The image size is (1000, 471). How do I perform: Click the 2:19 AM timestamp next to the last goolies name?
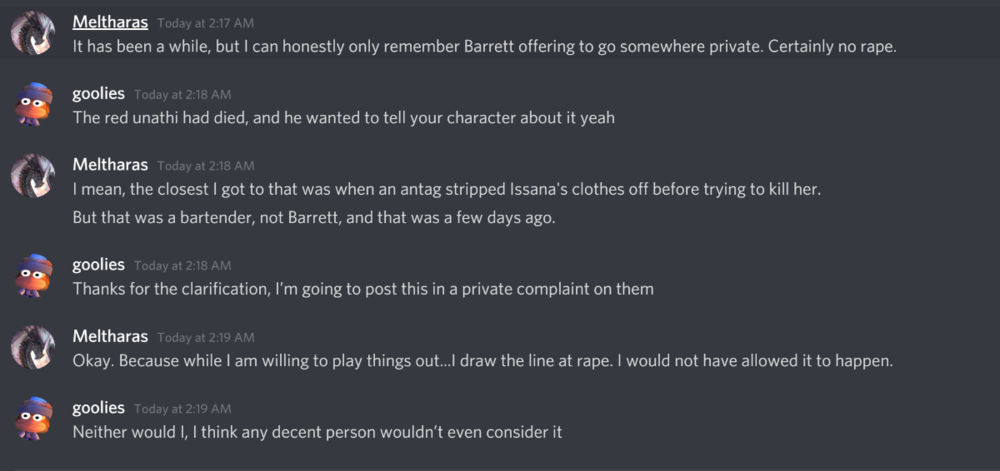pyautogui.click(x=182, y=409)
